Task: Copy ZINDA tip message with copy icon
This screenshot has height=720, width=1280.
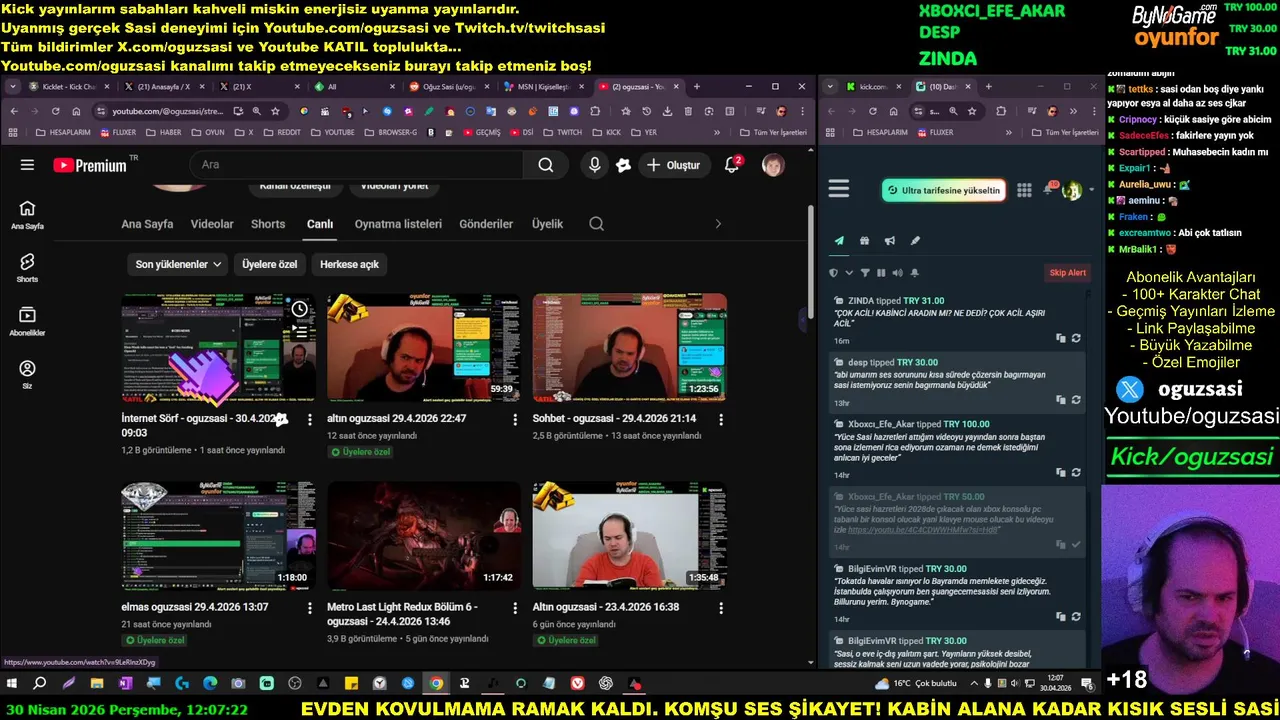Action: click(x=1061, y=338)
